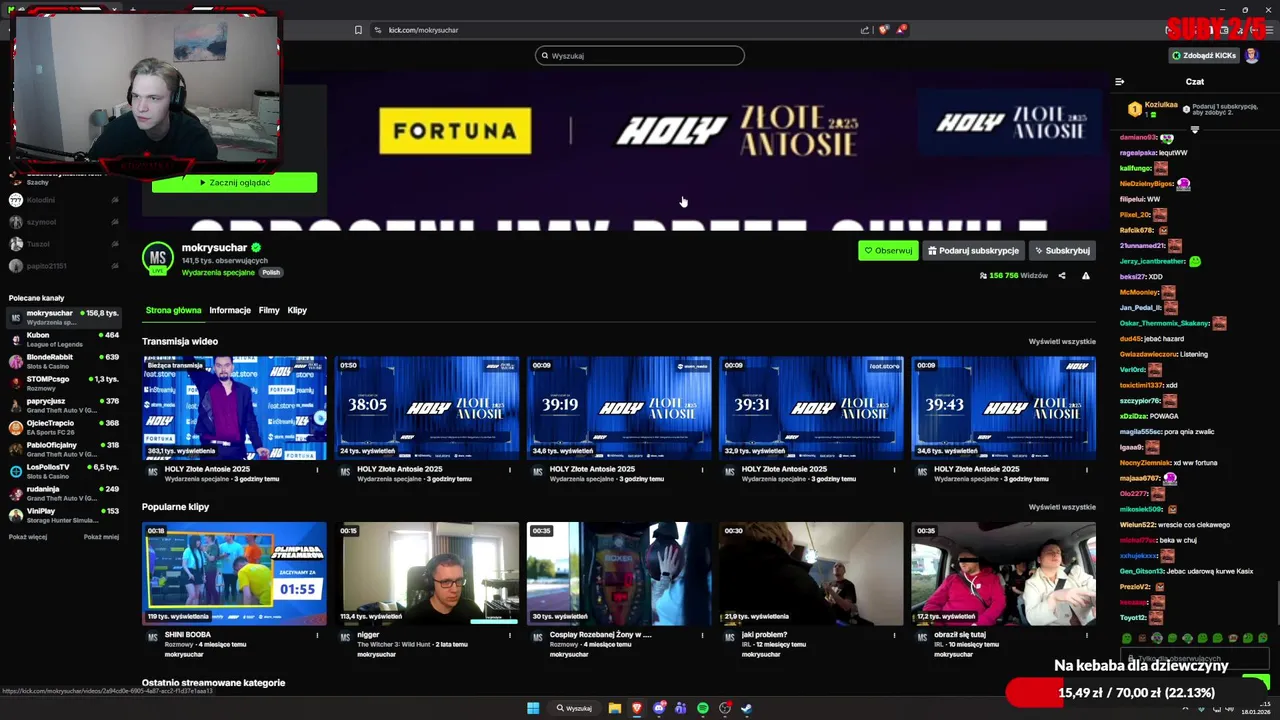Click the share page icon in the address bar

point(865,30)
